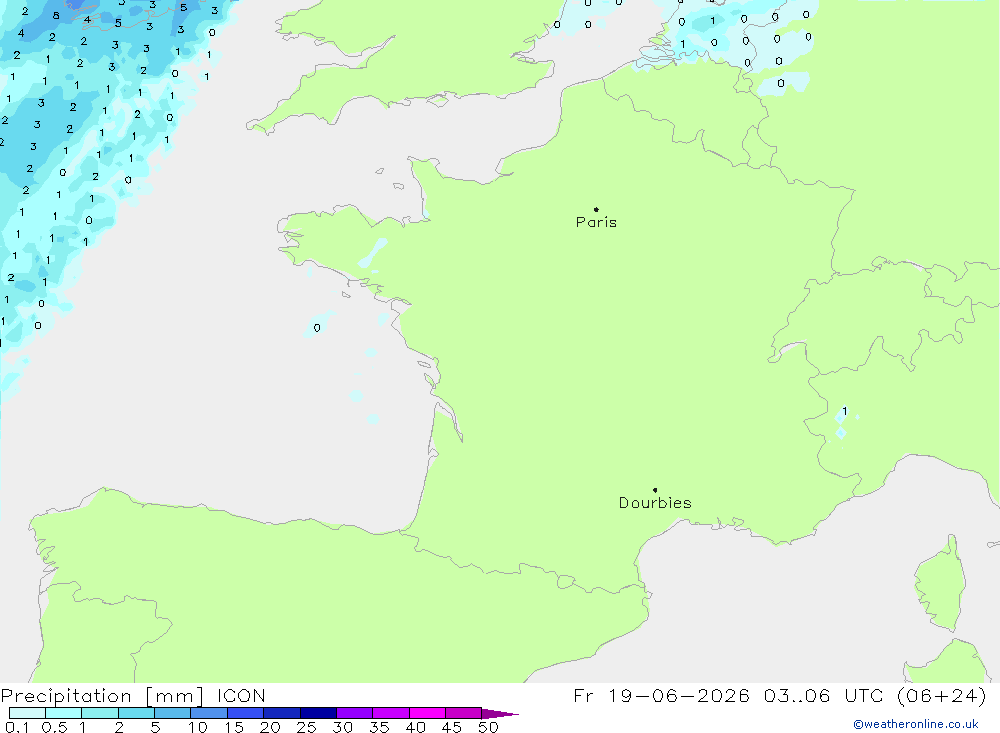Image resolution: width=1000 pixels, height=733 pixels.
Task: Click the 15 mm blue legend swatch
Action: point(245,713)
